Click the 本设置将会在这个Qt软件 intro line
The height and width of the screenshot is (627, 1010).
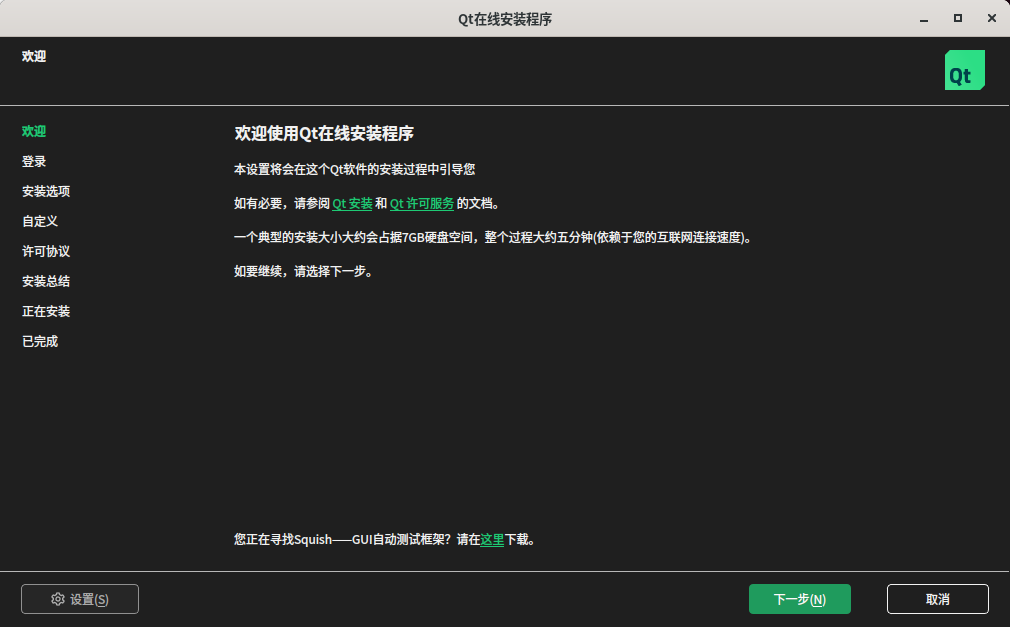point(354,169)
